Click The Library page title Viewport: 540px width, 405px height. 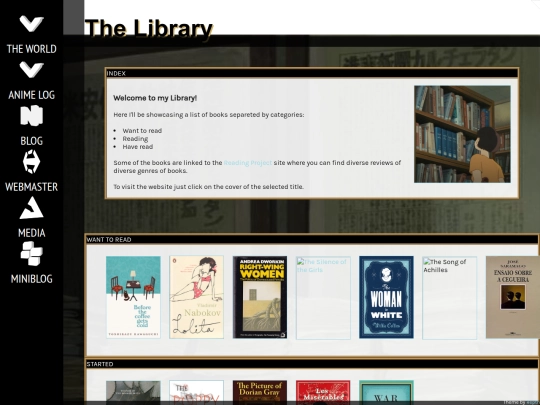point(148,28)
